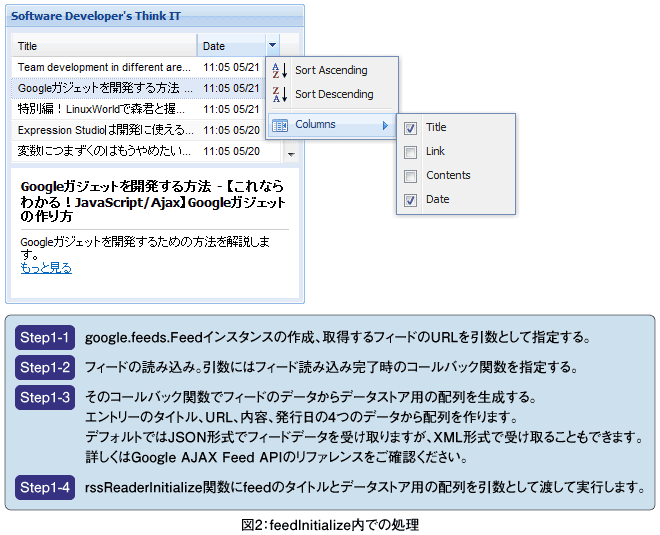Screen dimensions: 660x535
Task: Click the preview heading 'Googleガジェットを開発する方法 -【これなら...'
Action: tap(153, 201)
